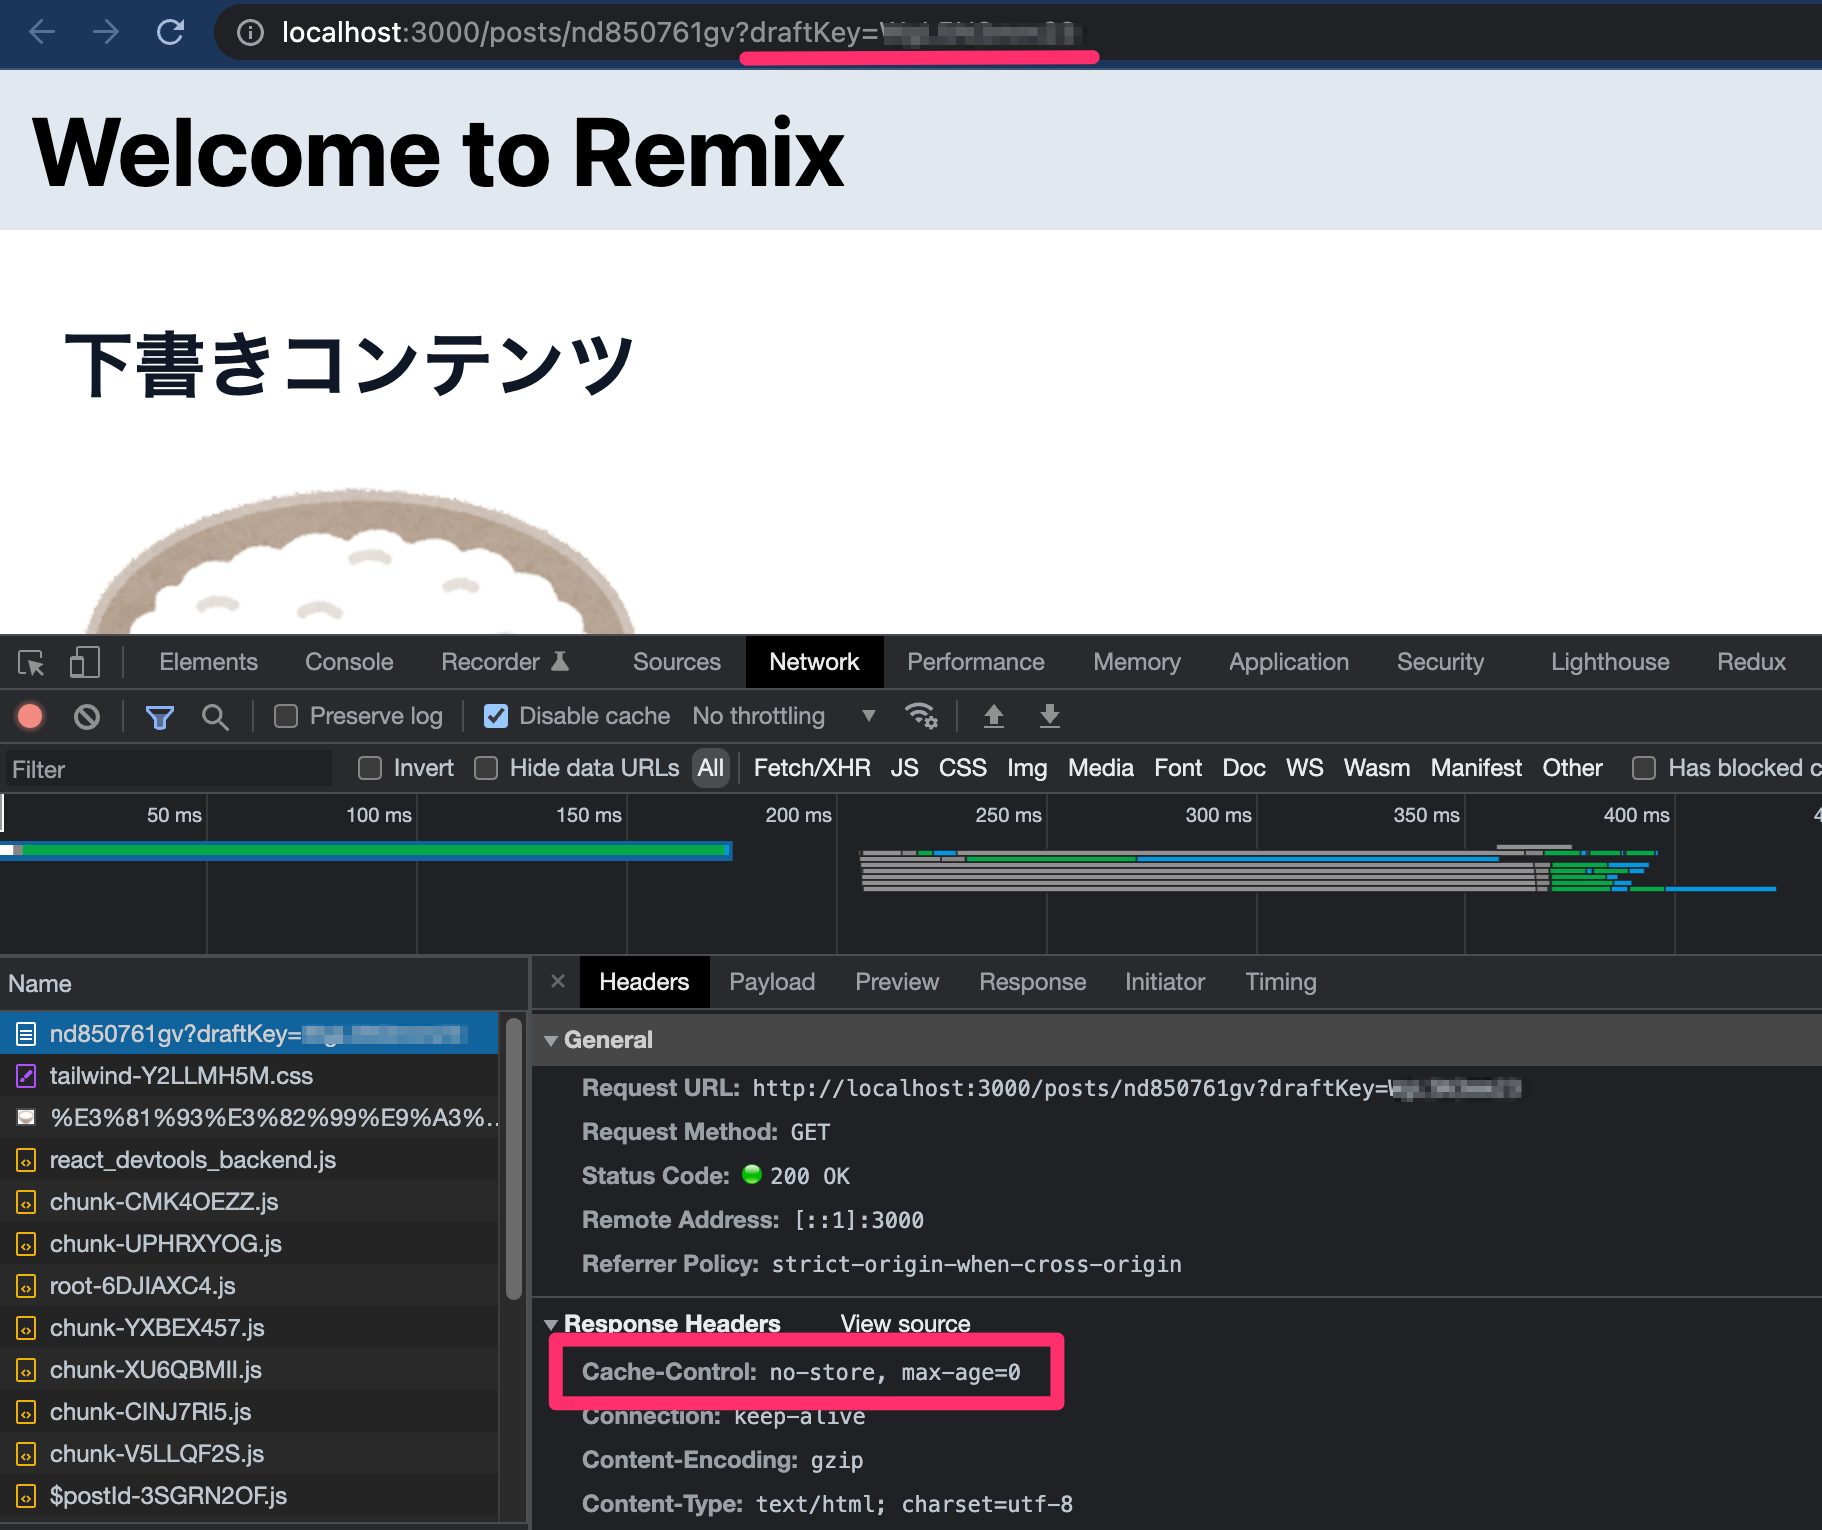
Task: Open the Payload tab
Action: [771, 982]
